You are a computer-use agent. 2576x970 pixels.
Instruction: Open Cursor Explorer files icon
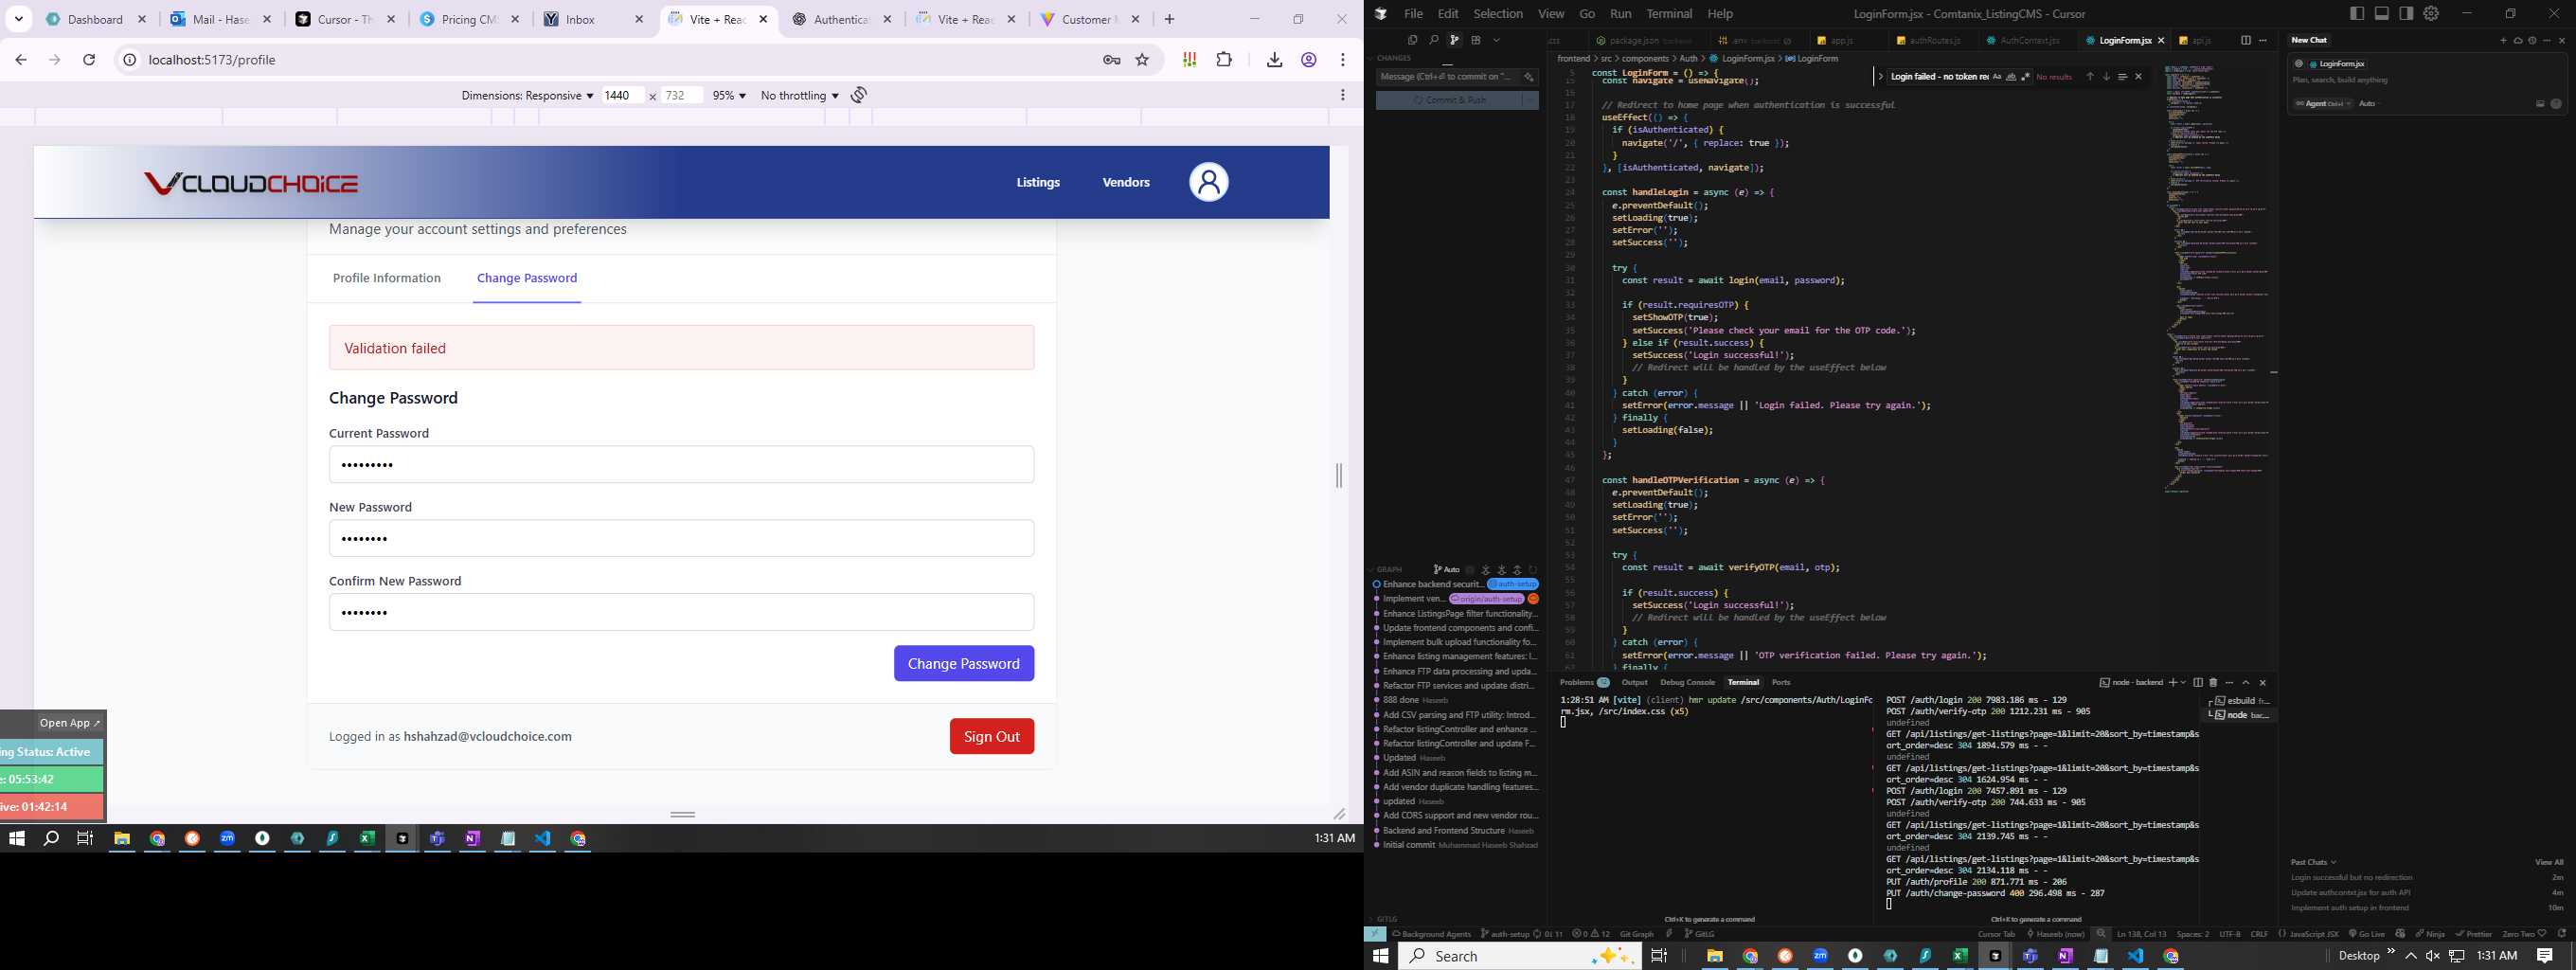(1413, 40)
